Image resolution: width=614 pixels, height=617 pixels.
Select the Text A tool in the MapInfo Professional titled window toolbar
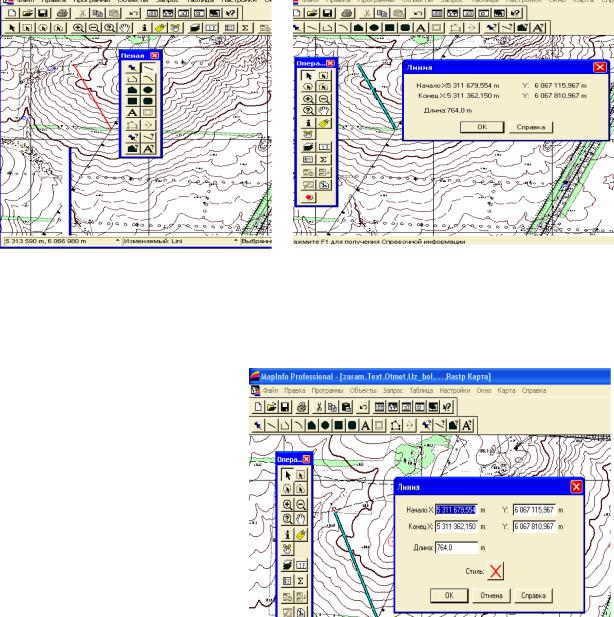(365, 425)
